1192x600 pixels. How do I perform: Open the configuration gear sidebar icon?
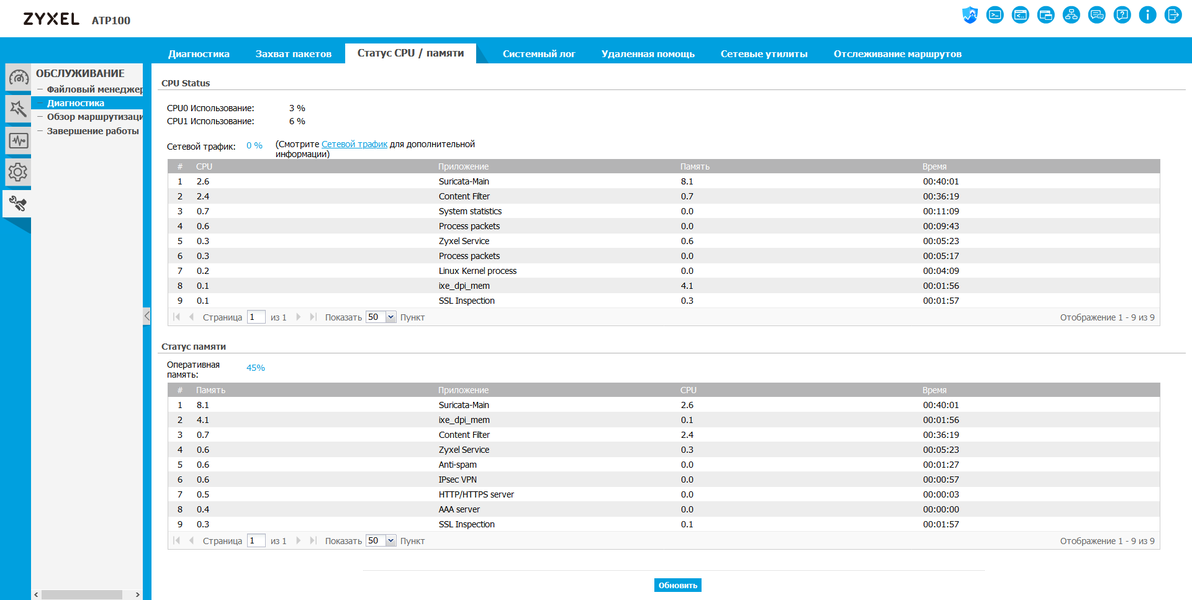pyautogui.click(x=17, y=172)
